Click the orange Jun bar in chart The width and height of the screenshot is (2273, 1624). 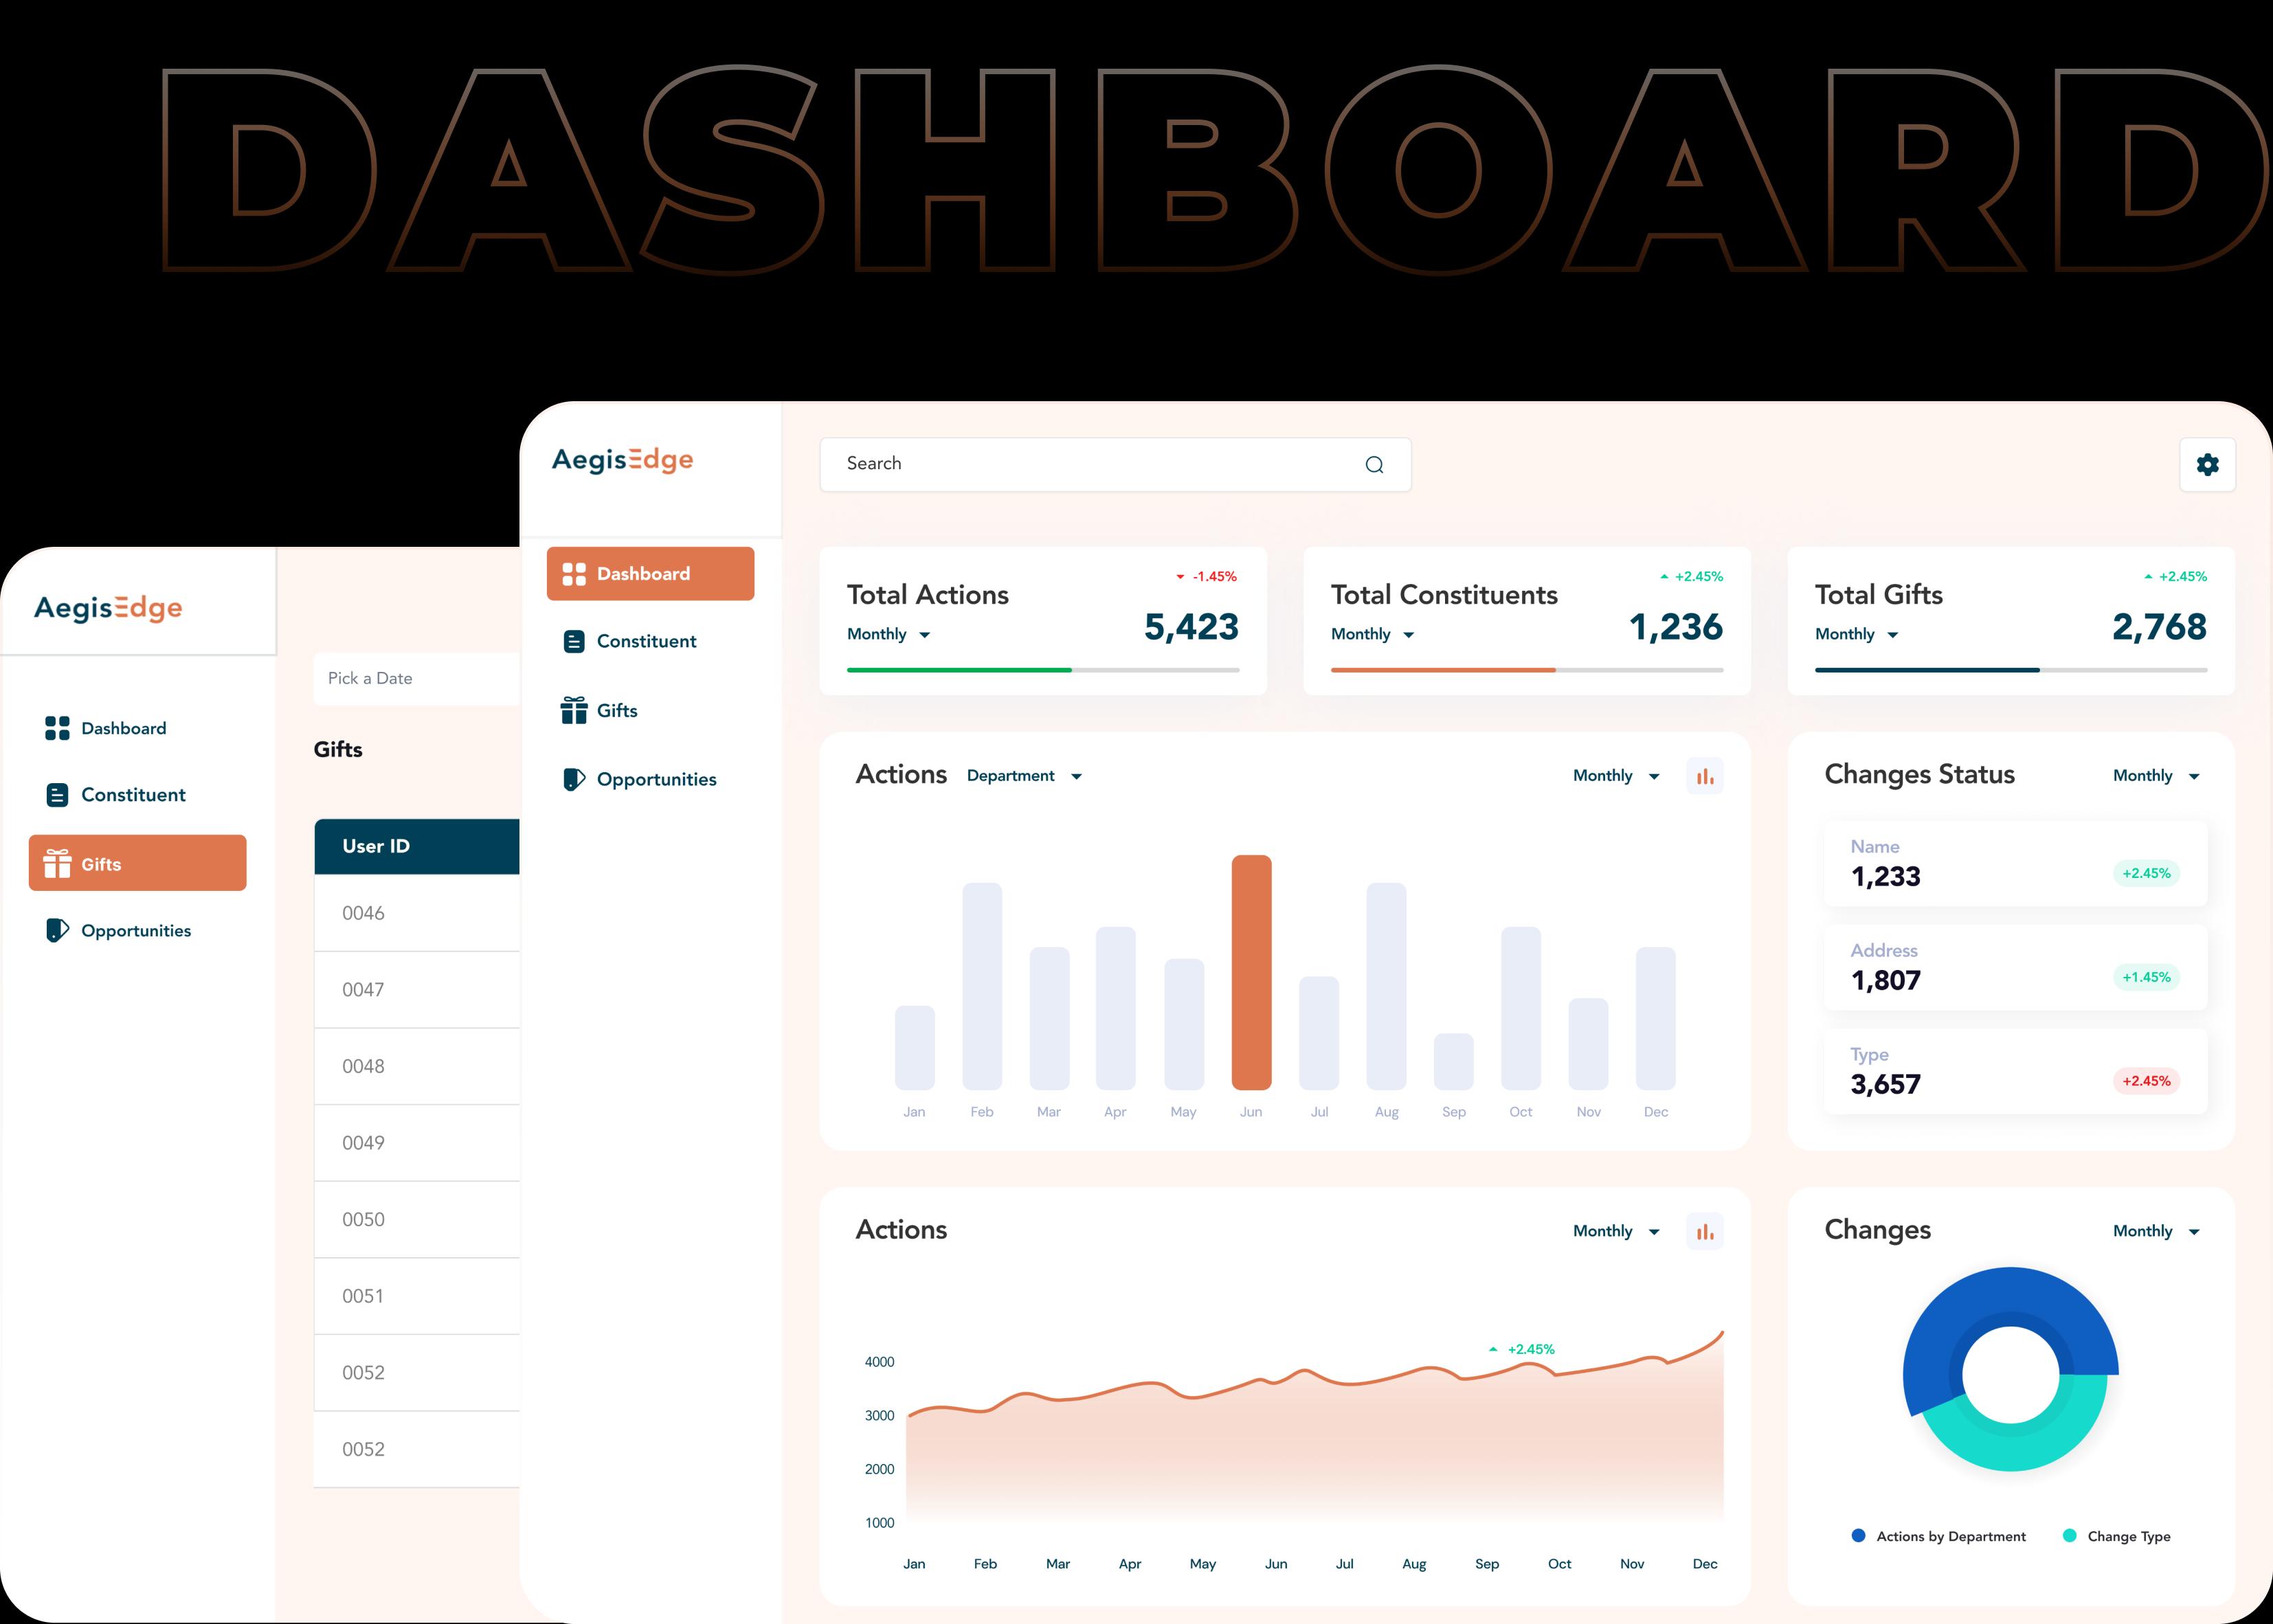pos(1251,972)
